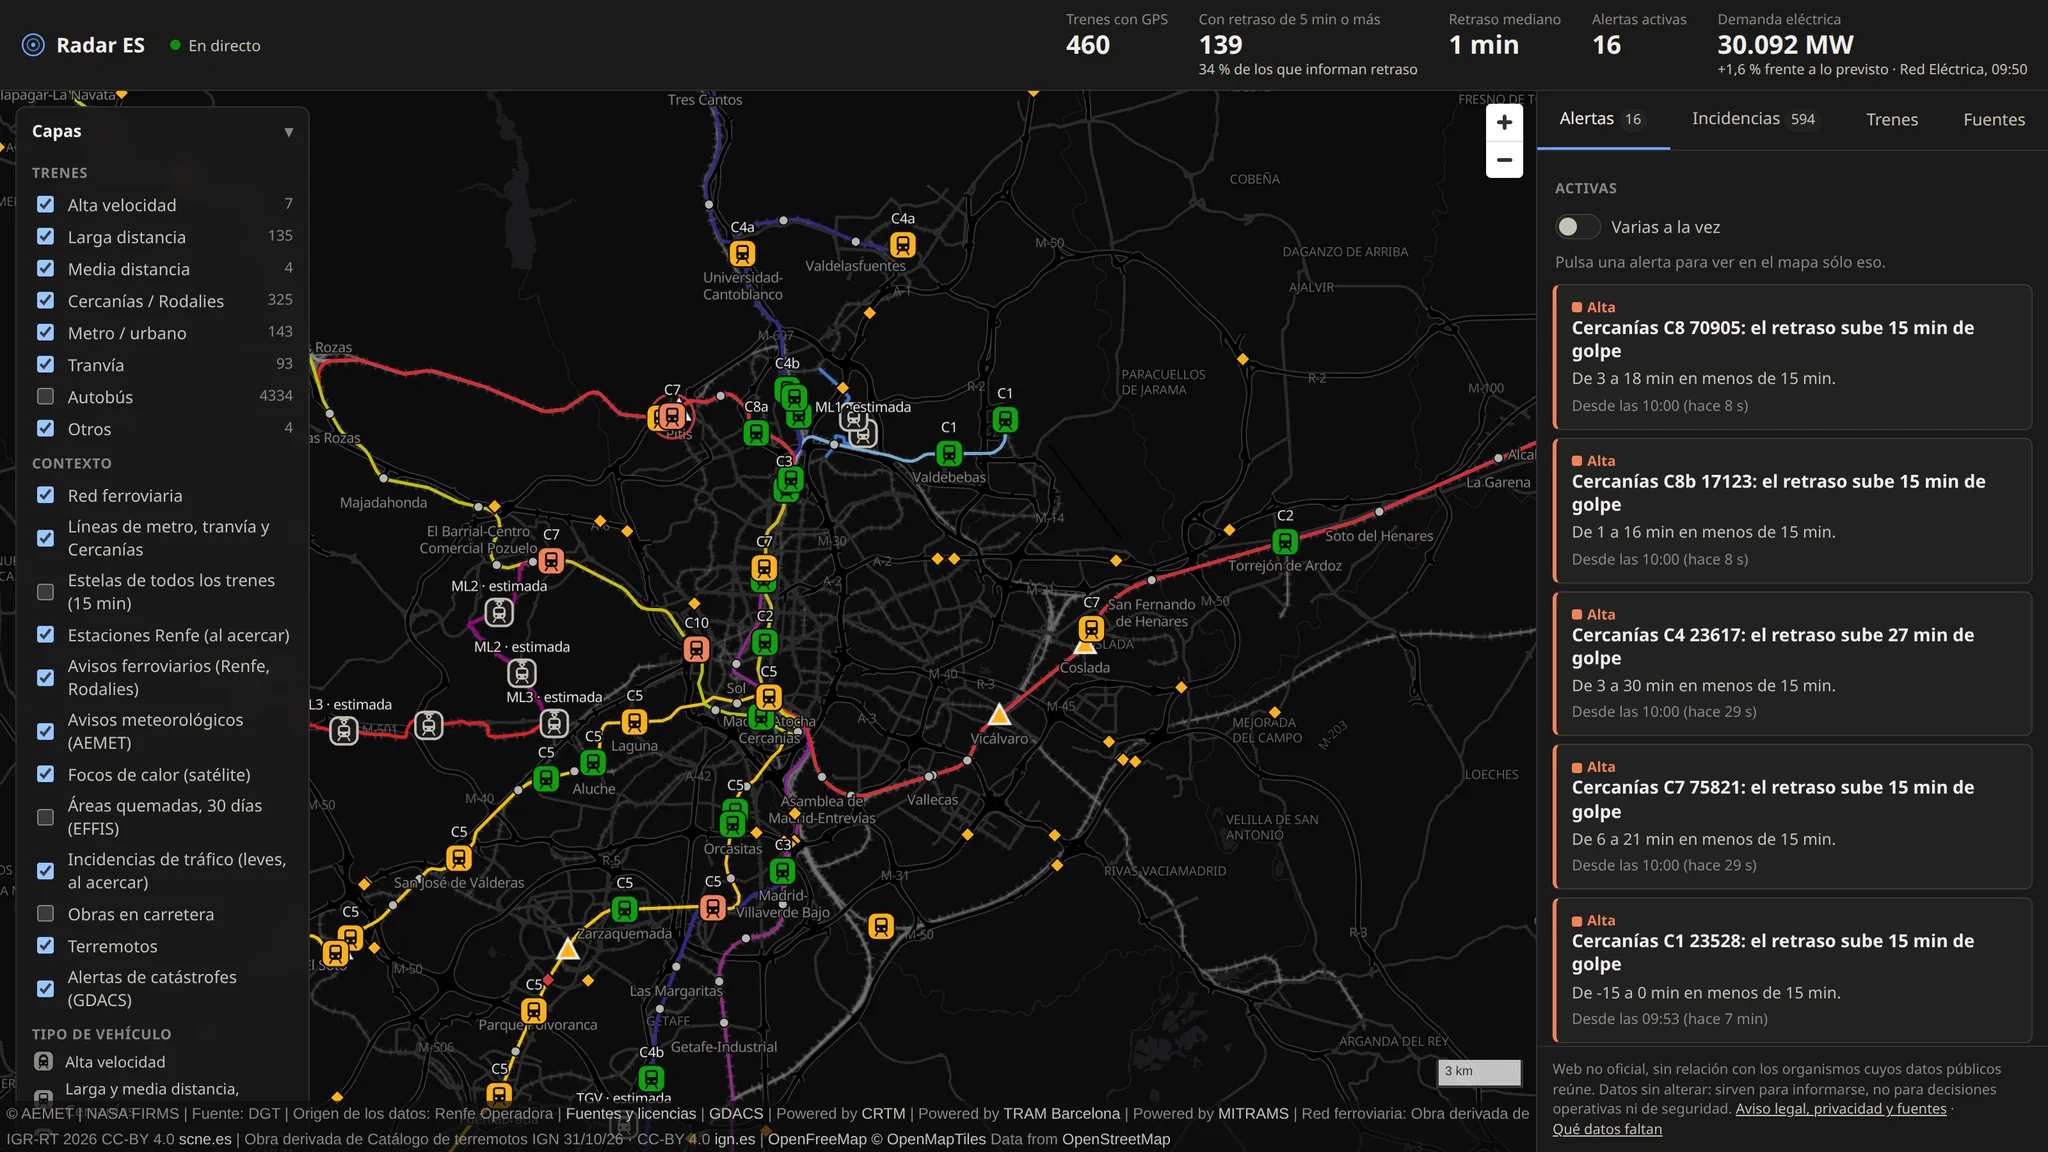Click the orange train marker near M-50 southeast
The height and width of the screenshot is (1152, 2048).
pos(881,926)
